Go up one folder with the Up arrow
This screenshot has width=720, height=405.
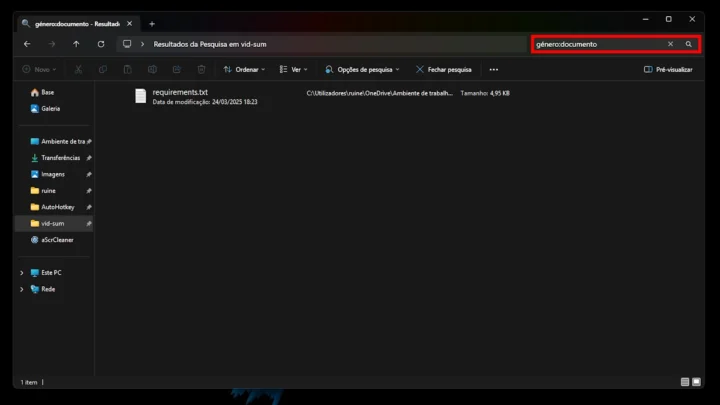76,44
